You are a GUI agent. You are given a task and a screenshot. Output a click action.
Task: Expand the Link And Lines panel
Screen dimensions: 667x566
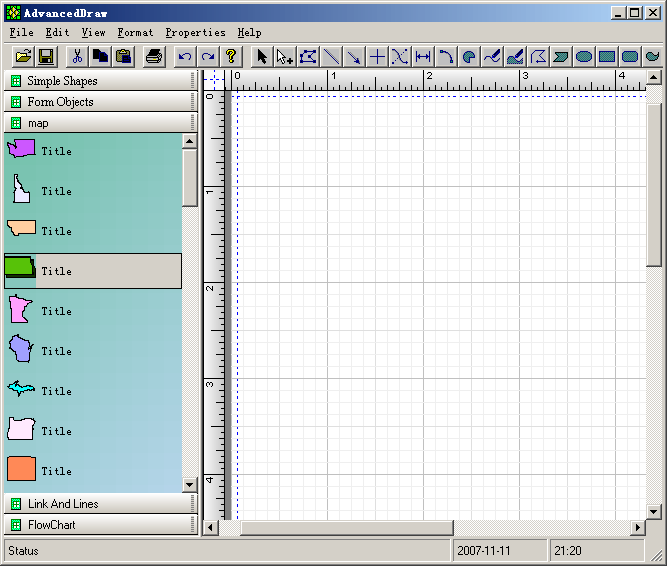[101, 503]
